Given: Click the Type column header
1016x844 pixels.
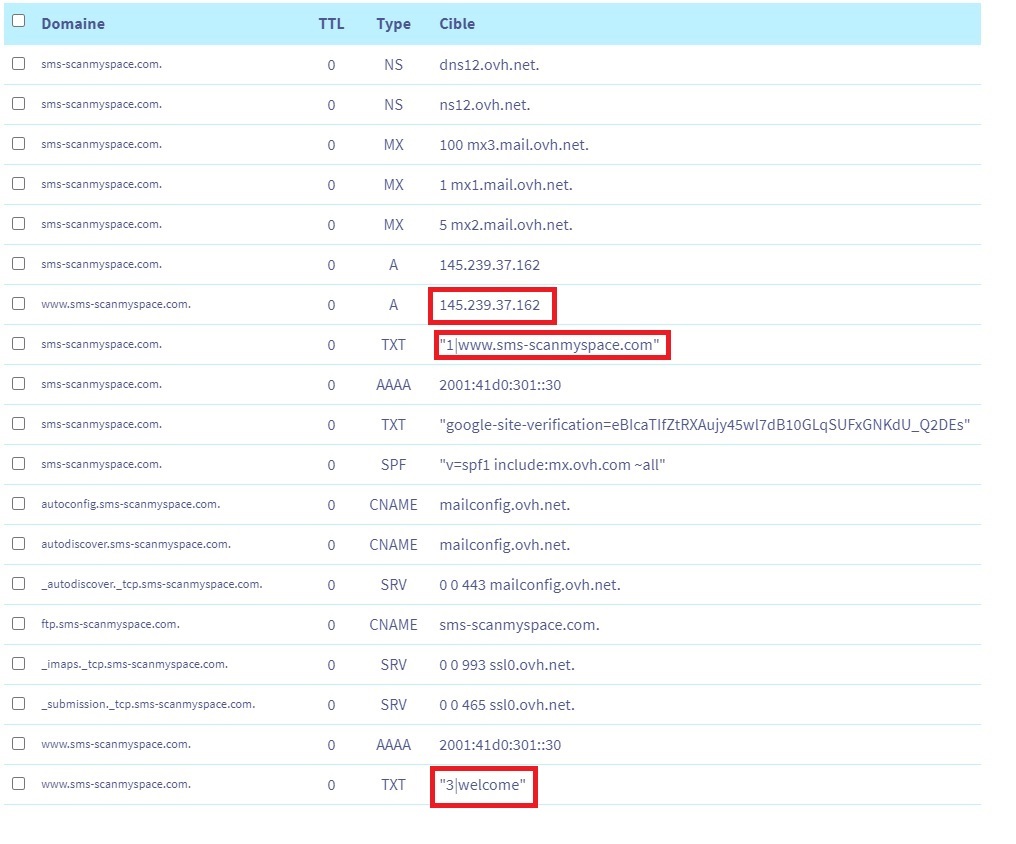Looking at the screenshot, I should [x=393, y=23].
